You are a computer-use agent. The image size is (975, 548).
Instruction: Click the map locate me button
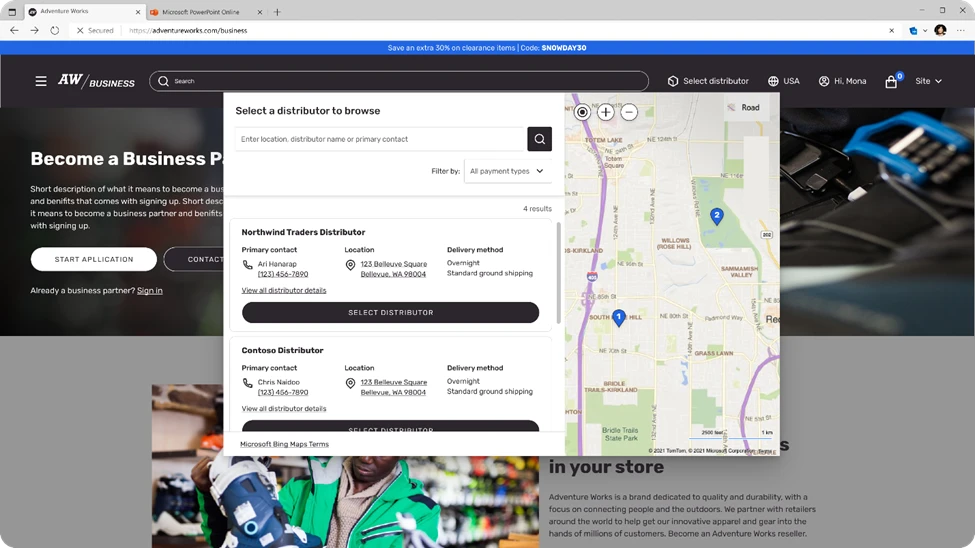point(582,112)
